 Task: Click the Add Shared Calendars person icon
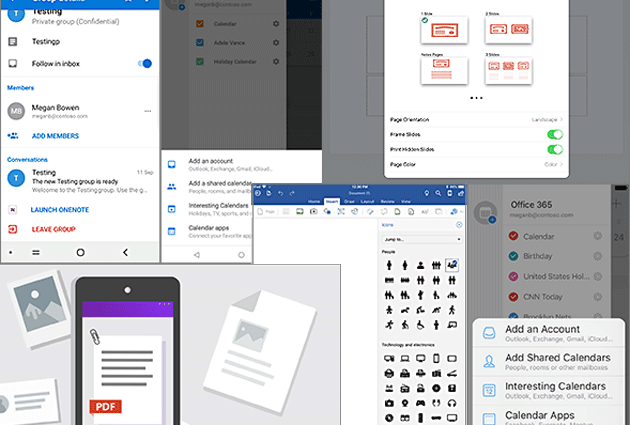[488, 362]
